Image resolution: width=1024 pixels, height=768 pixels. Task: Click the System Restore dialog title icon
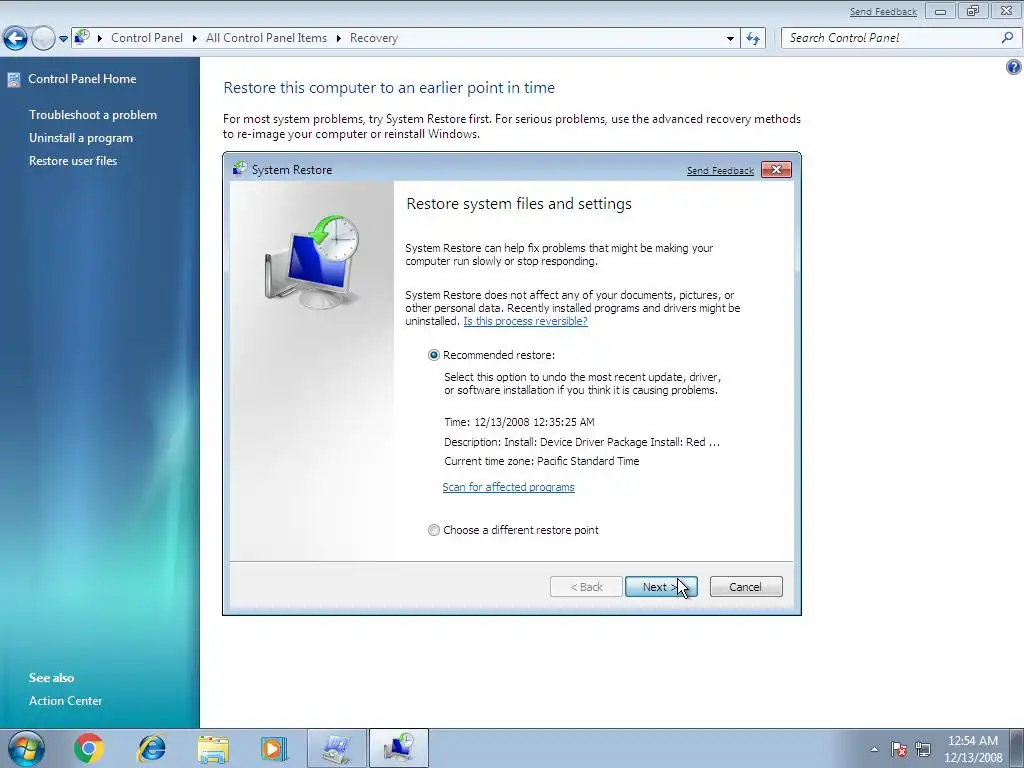pos(240,169)
